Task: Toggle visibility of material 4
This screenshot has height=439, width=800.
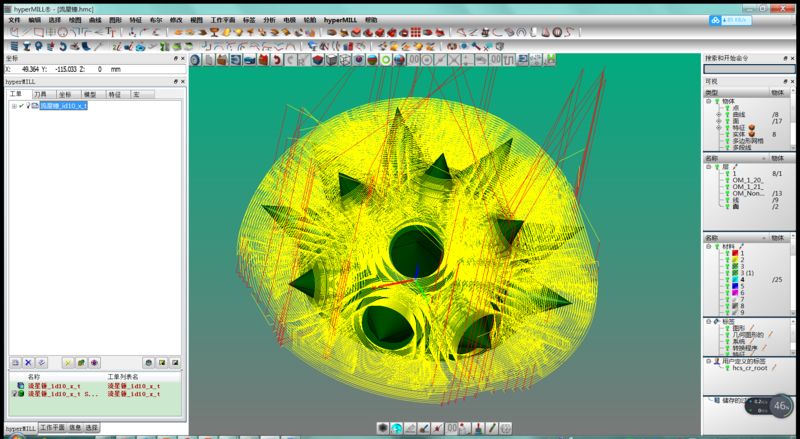Action: (x=728, y=280)
